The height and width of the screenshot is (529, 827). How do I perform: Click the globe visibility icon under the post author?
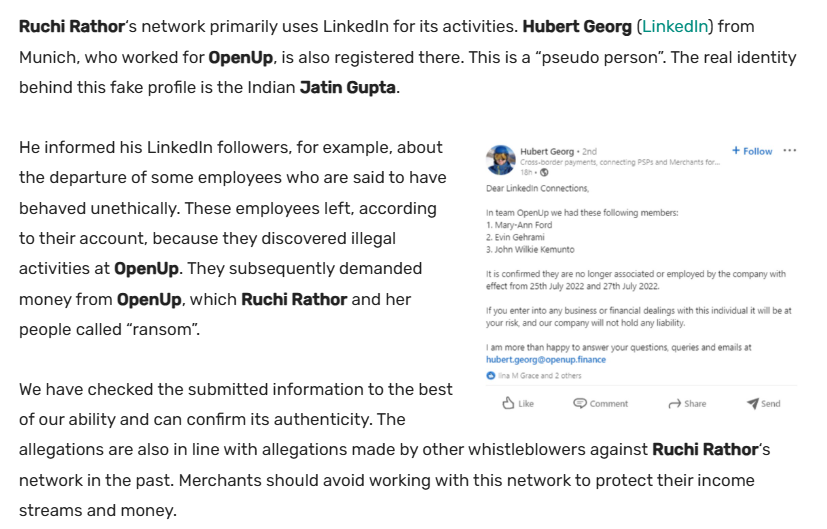(544, 172)
